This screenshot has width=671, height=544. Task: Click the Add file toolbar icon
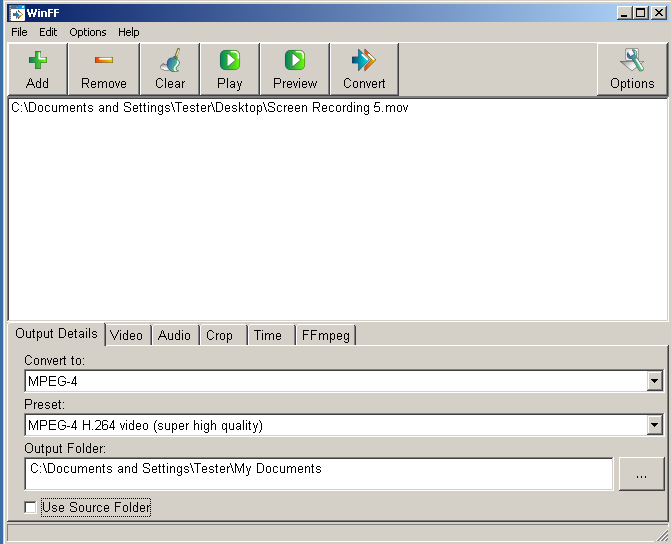click(38, 60)
